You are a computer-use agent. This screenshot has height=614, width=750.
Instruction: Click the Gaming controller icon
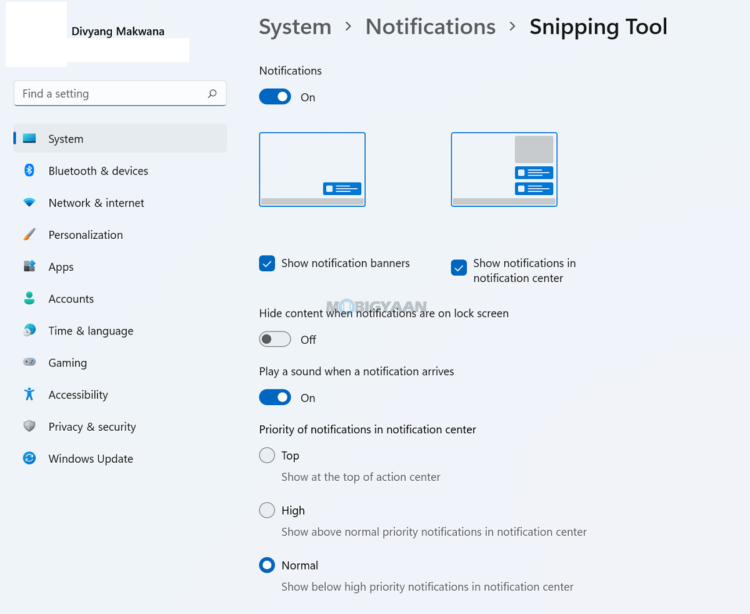click(29, 362)
